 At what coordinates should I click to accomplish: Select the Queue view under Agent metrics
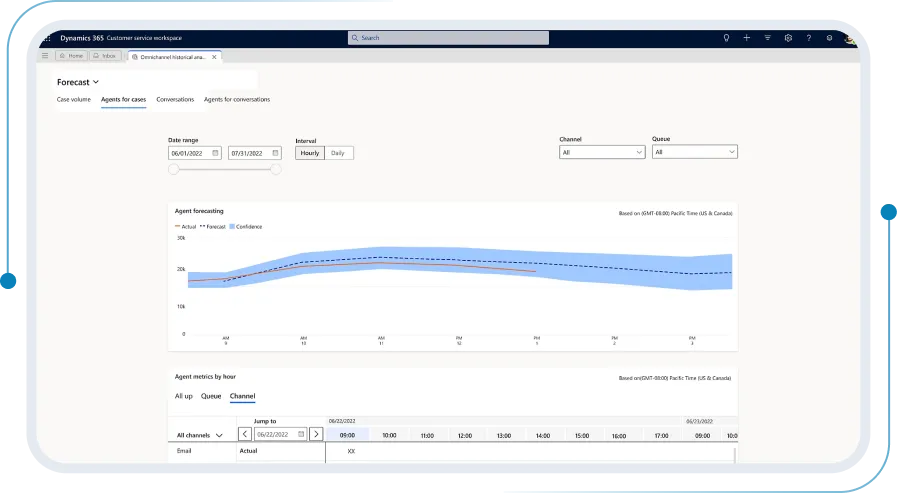coord(211,396)
